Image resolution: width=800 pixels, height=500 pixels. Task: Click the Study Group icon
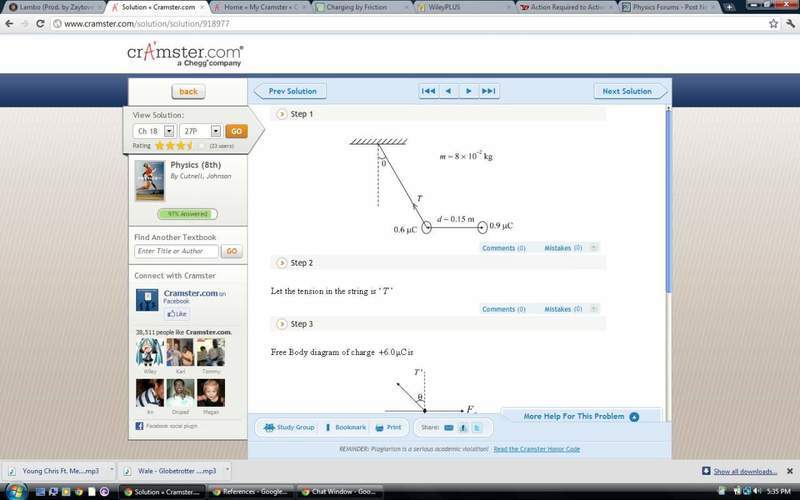269,428
